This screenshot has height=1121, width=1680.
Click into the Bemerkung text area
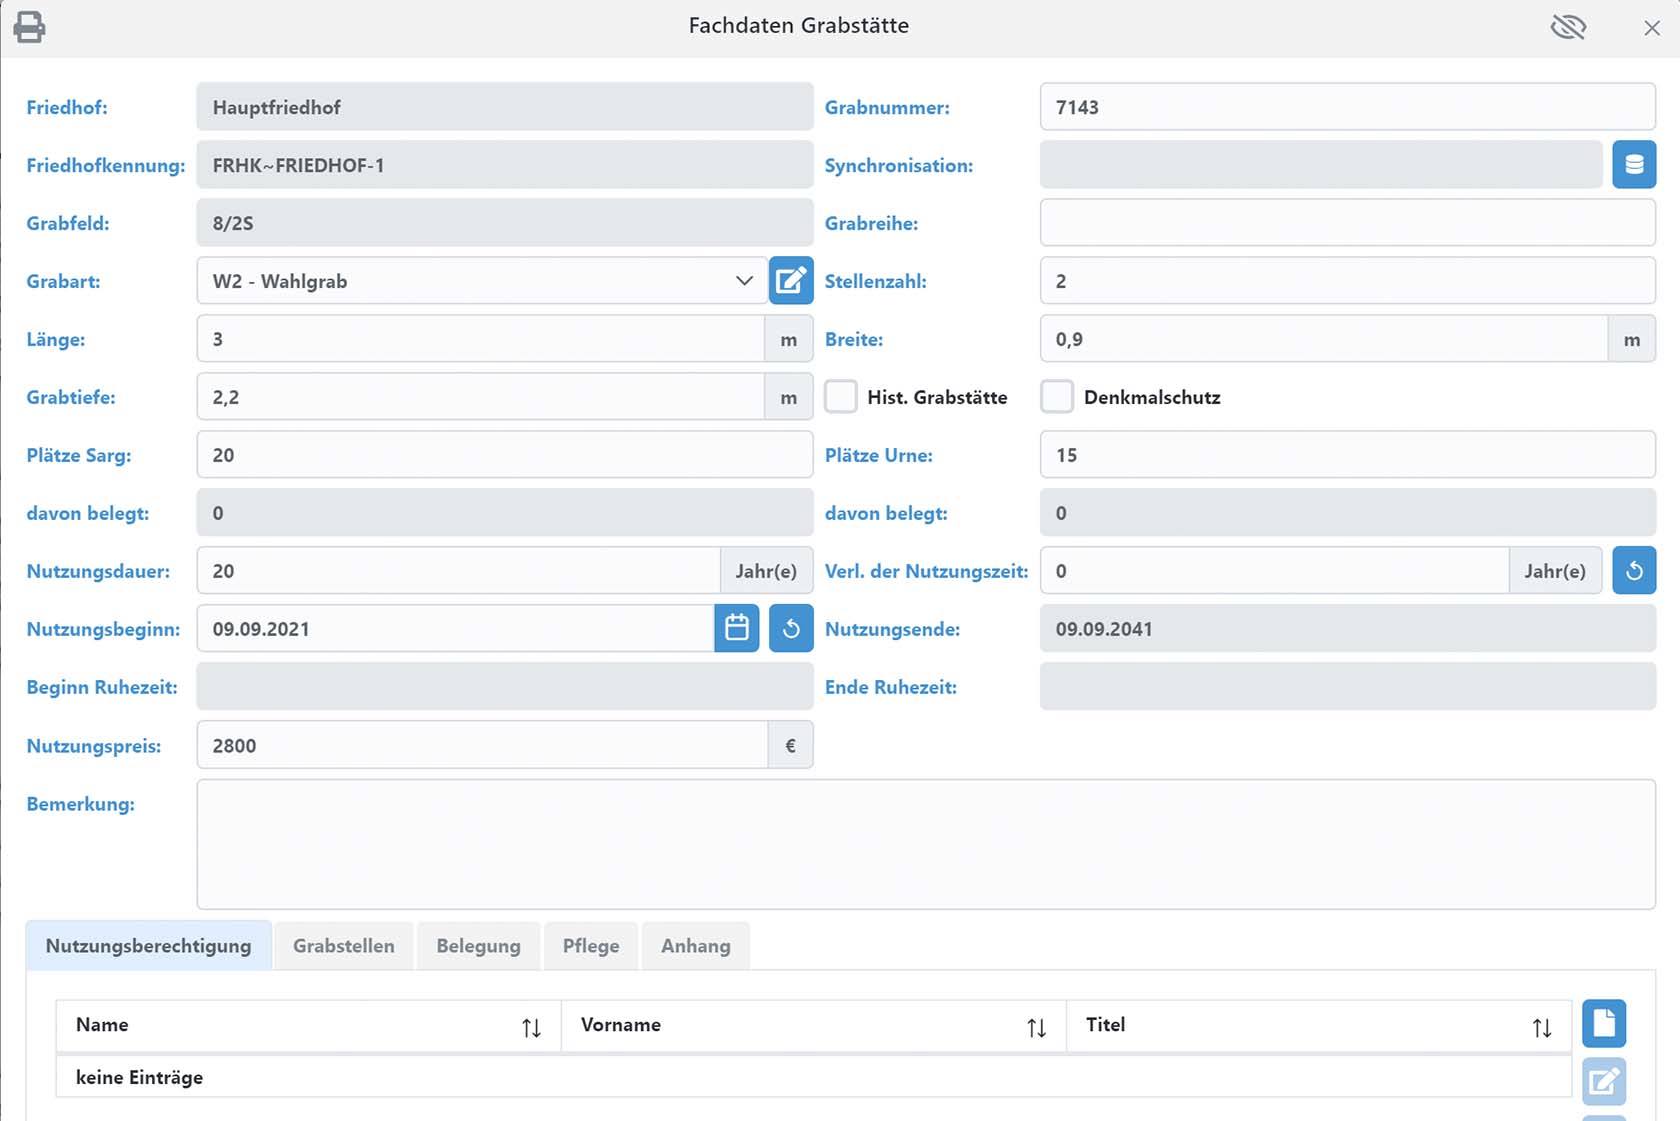click(925, 845)
